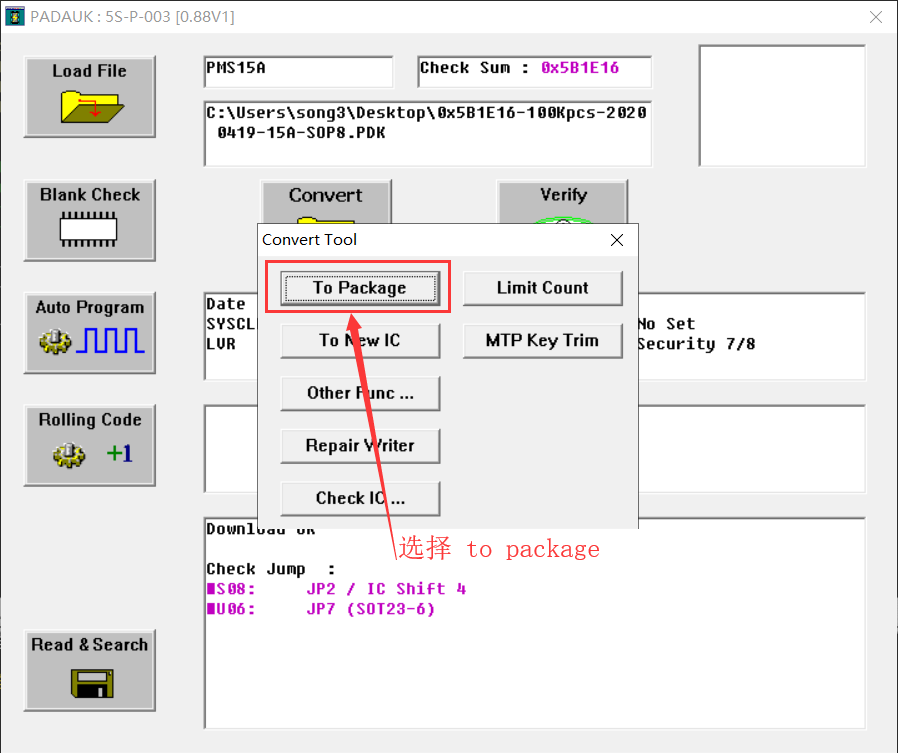Click the Rolling Code +1 icon

pyautogui.click(x=90, y=454)
